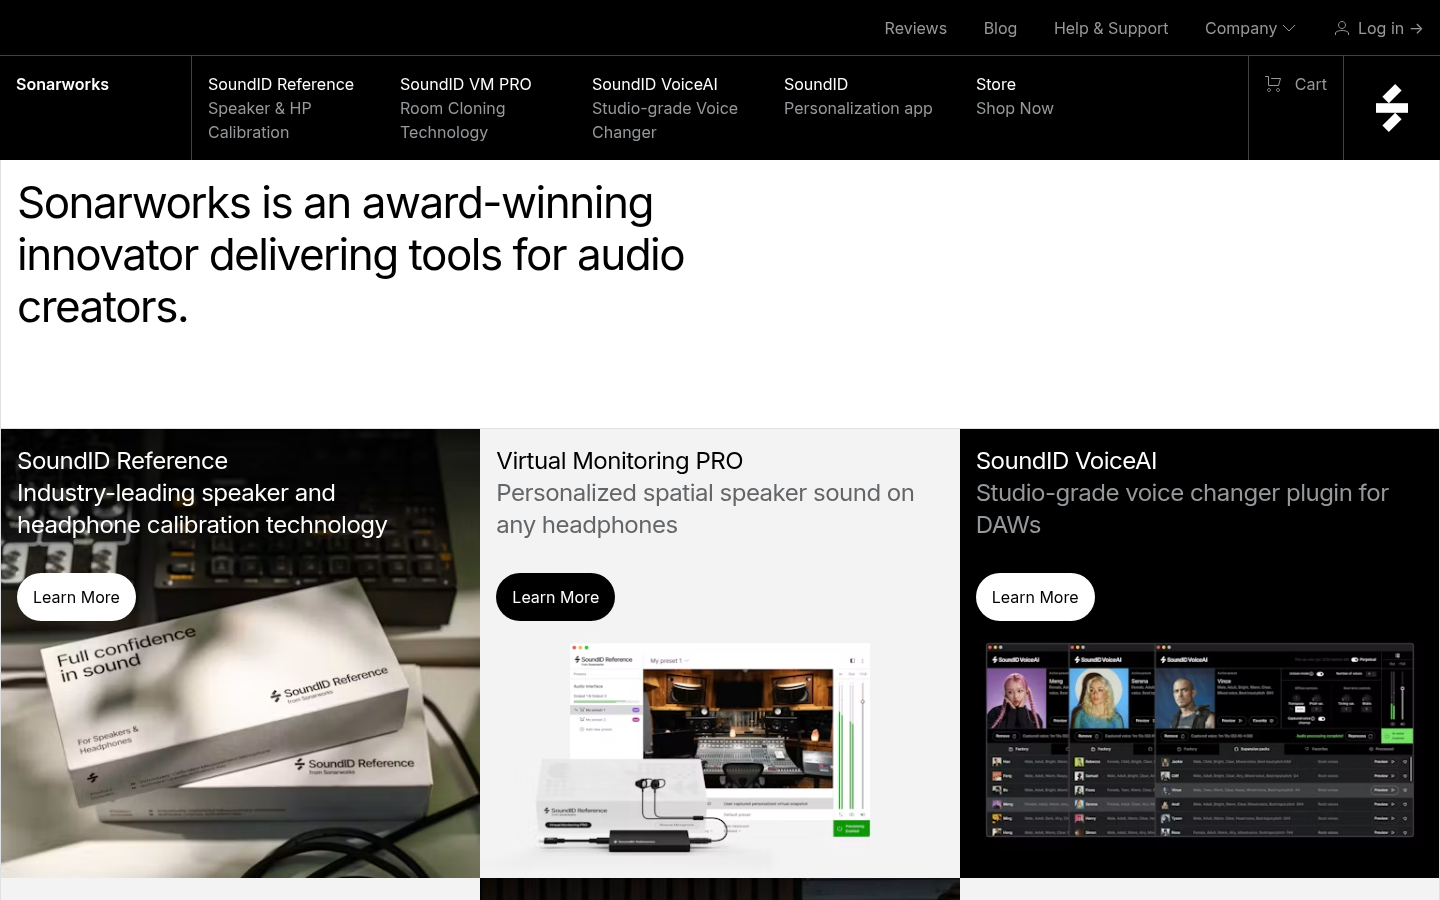Open the shopping cart icon
The image size is (1440, 900).
(1273, 84)
